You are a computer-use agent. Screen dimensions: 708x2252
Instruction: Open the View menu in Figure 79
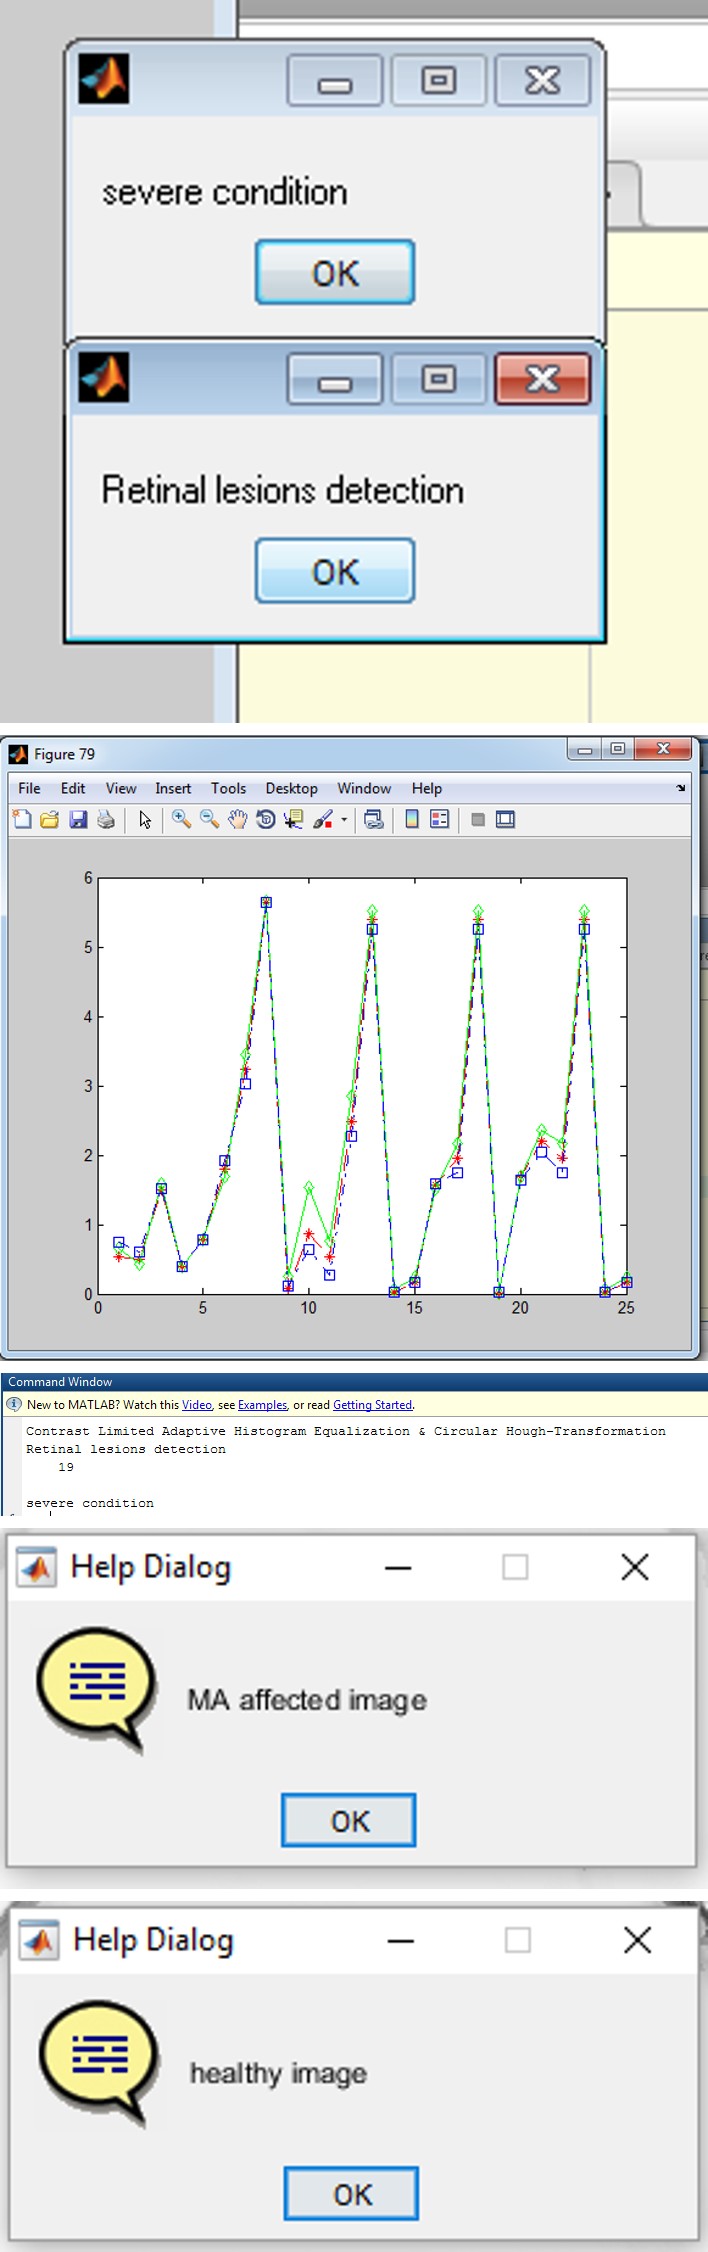pyautogui.click(x=121, y=788)
